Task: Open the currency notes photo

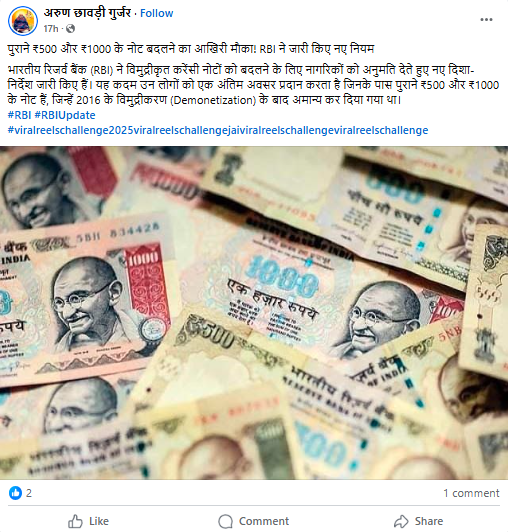Action: pos(254,312)
